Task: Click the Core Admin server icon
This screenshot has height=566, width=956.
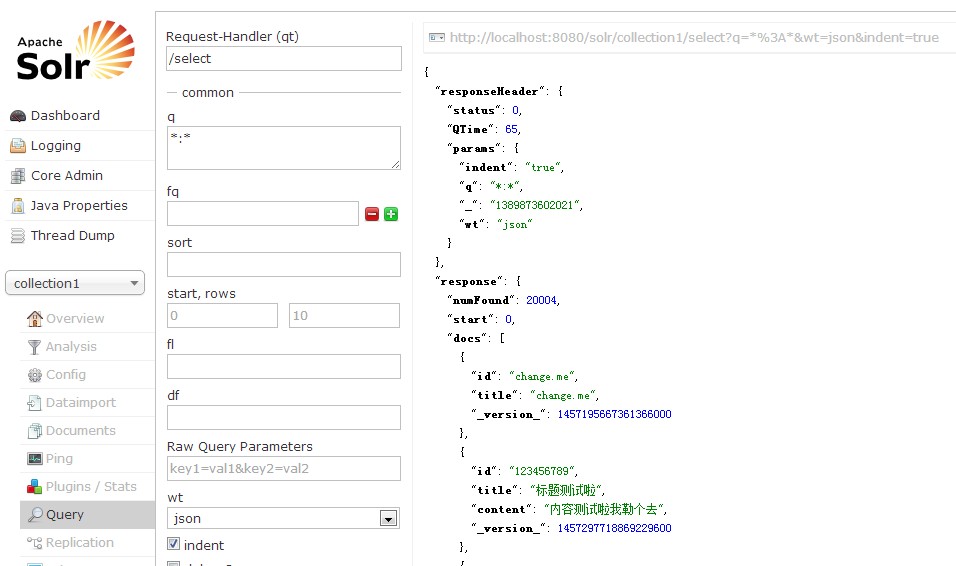Action: [18, 176]
